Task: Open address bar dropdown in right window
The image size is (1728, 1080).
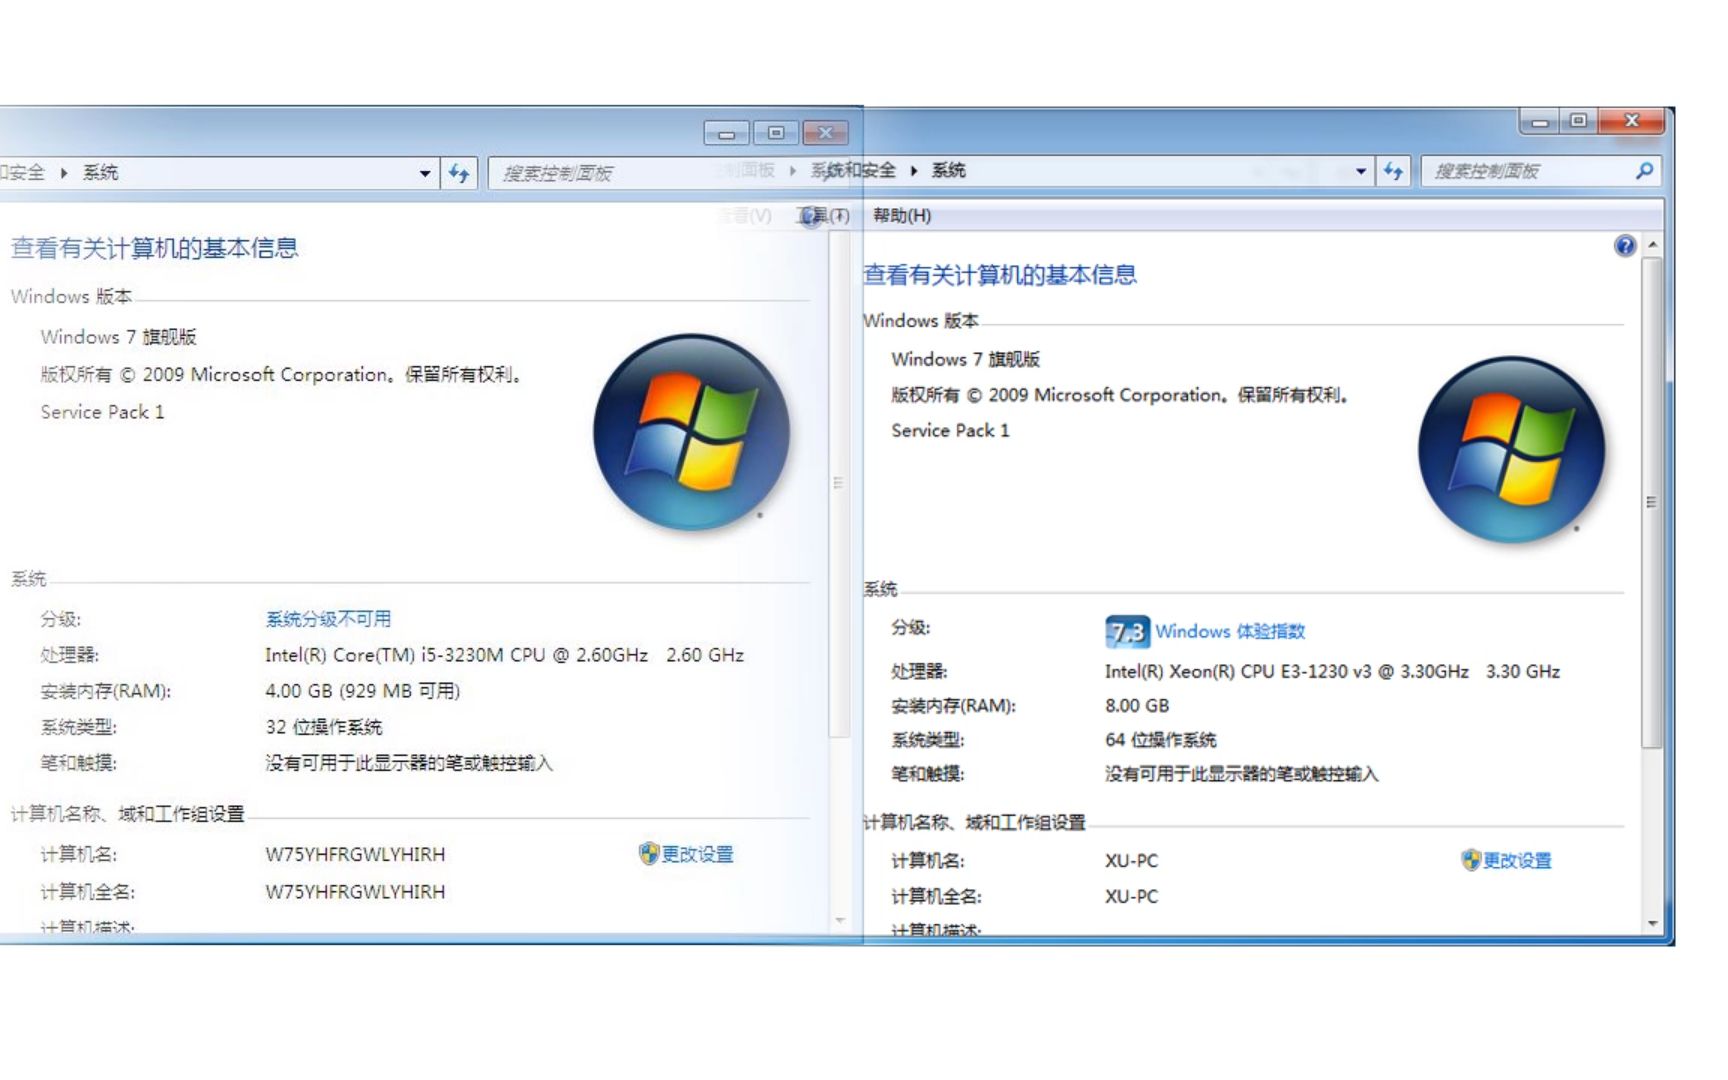Action: [1361, 171]
